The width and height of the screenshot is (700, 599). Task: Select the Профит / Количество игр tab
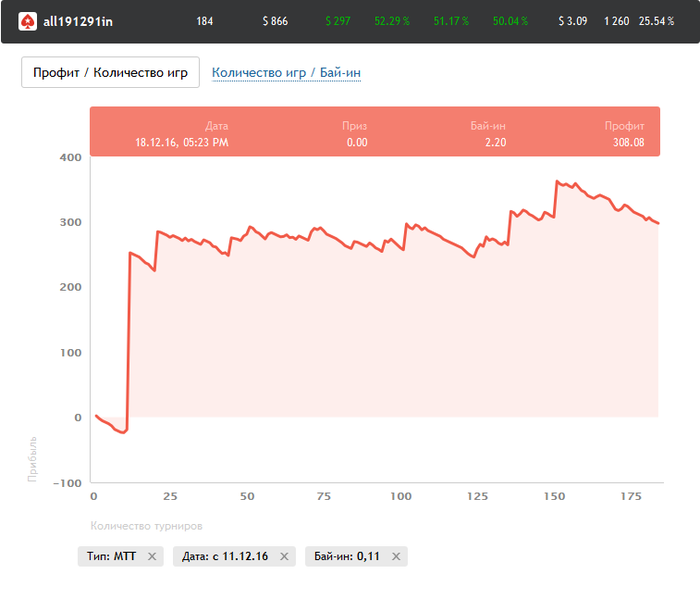110,73
